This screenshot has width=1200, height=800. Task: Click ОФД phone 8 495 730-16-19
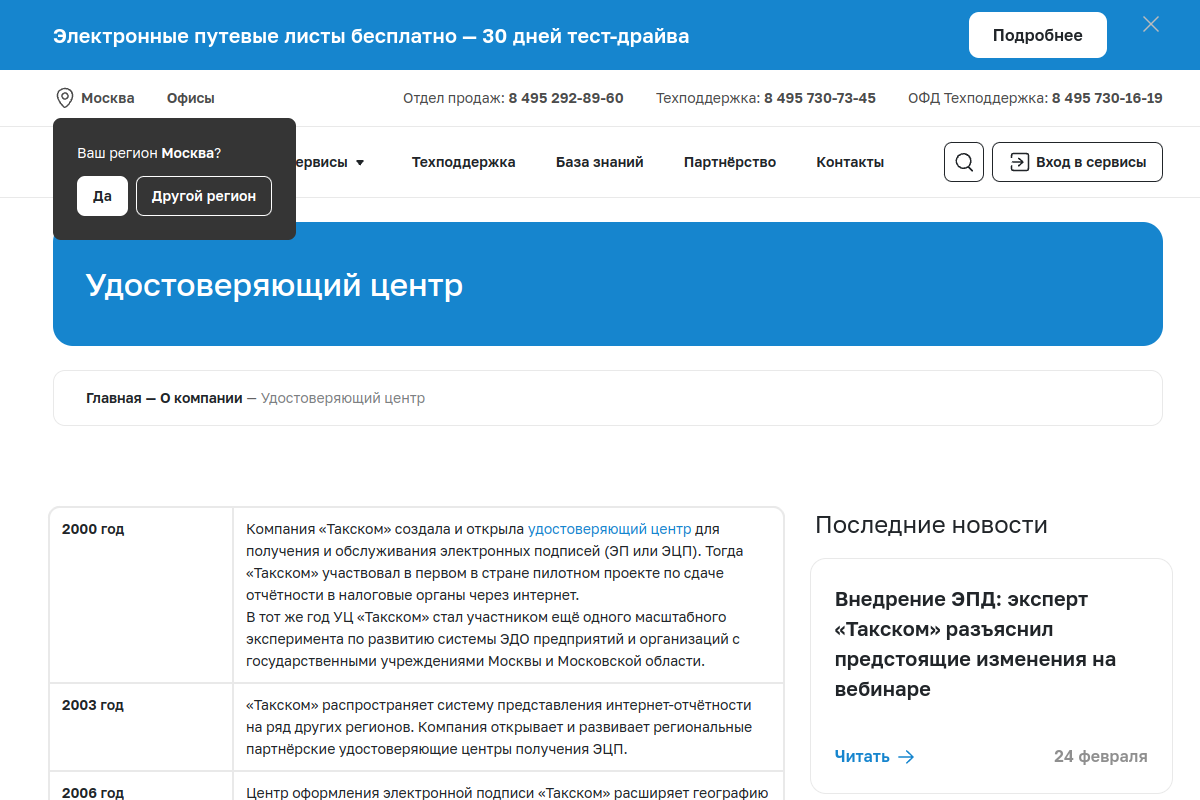pyautogui.click(x=1107, y=98)
